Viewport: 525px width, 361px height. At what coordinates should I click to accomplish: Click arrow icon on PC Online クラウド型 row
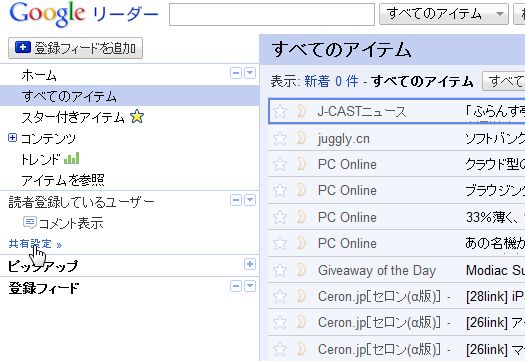302,164
